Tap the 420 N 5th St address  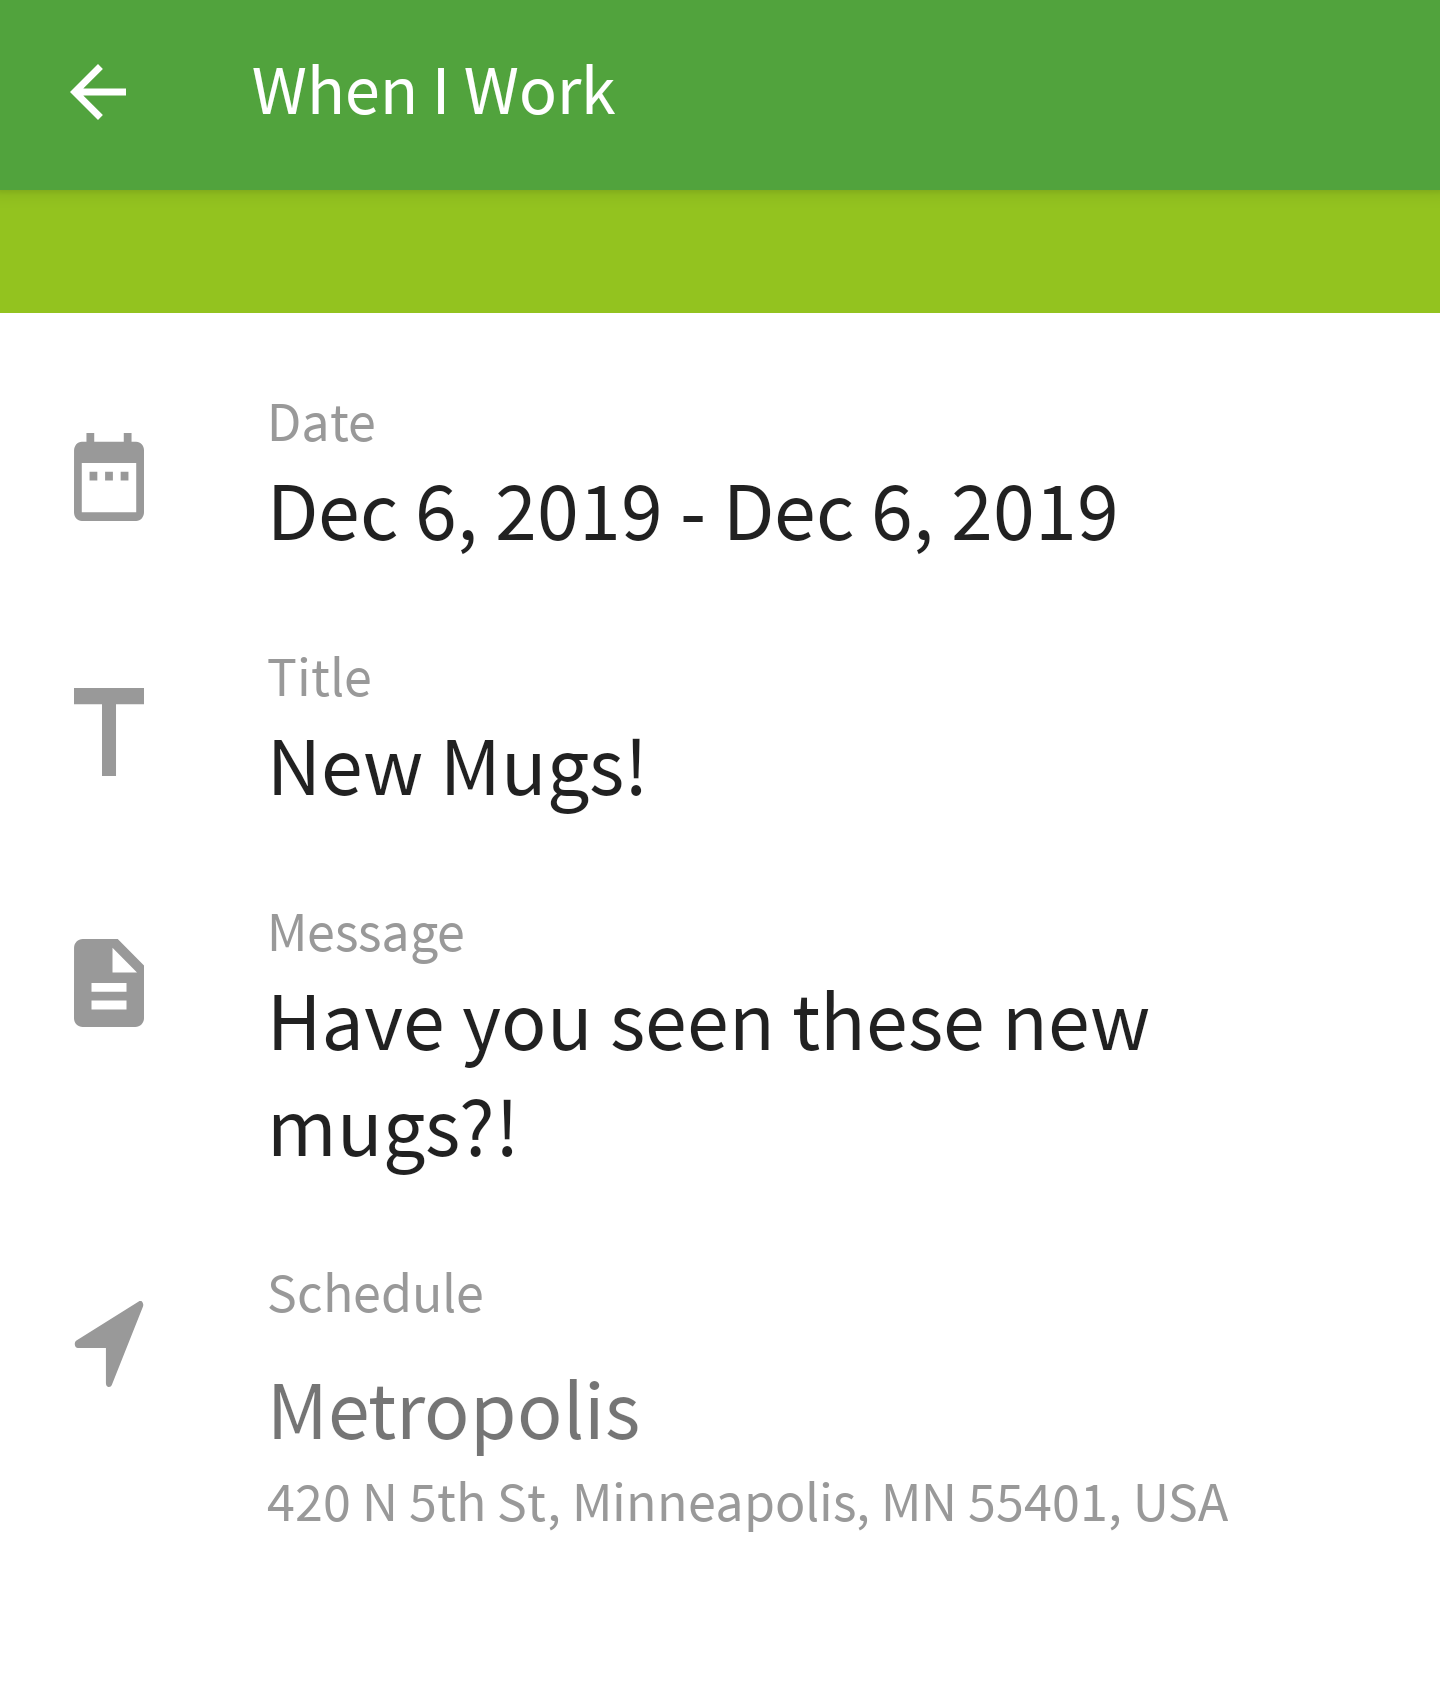(x=747, y=1503)
